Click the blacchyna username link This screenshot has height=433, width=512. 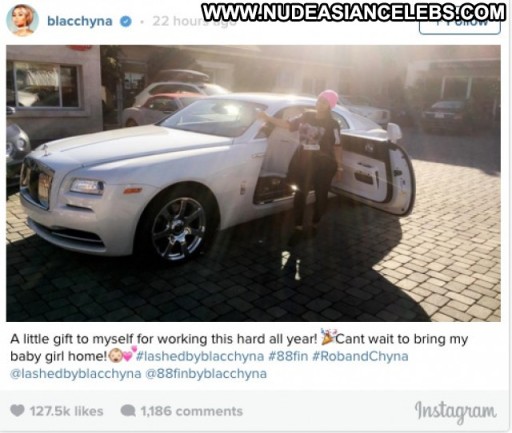(x=80, y=21)
